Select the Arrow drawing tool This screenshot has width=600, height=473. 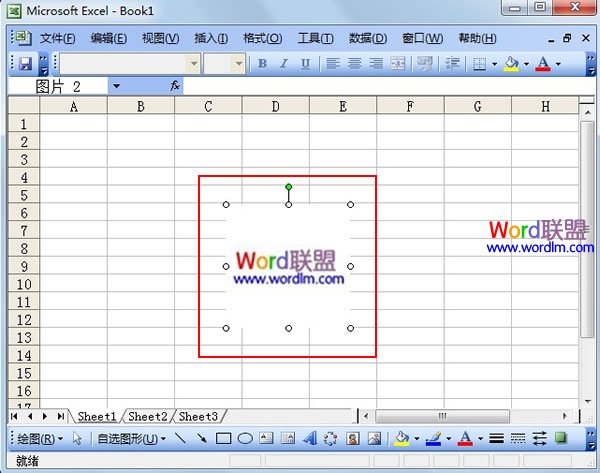tap(202, 439)
